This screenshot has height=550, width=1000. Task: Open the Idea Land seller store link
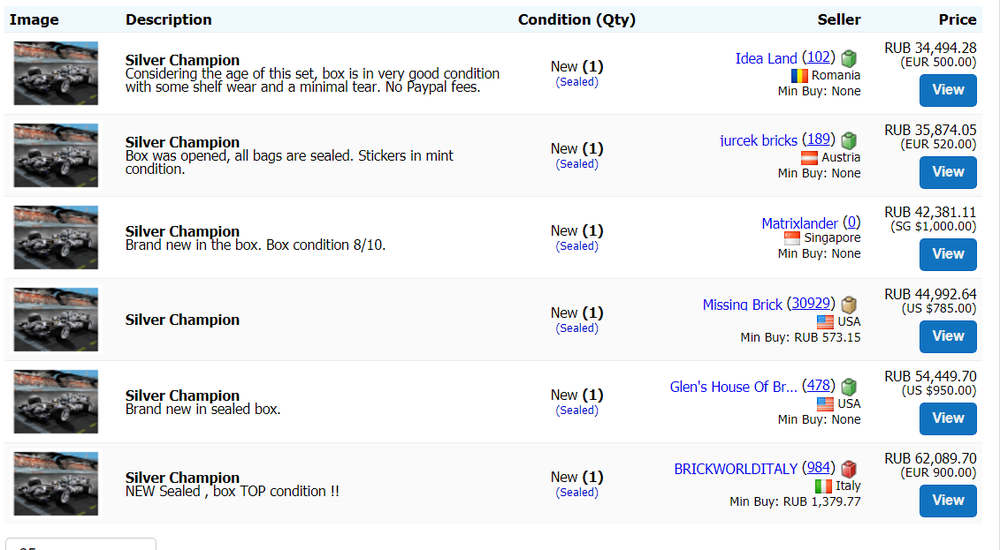[x=766, y=58]
